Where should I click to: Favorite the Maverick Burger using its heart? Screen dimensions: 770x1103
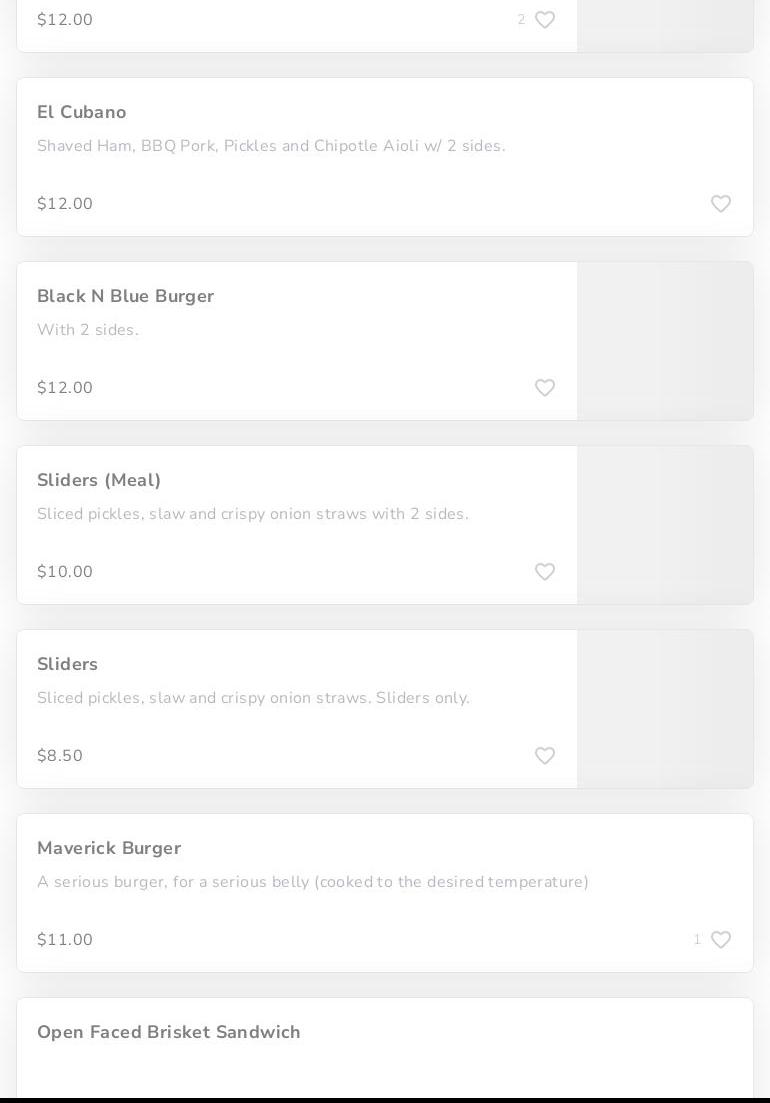click(x=721, y=940)
